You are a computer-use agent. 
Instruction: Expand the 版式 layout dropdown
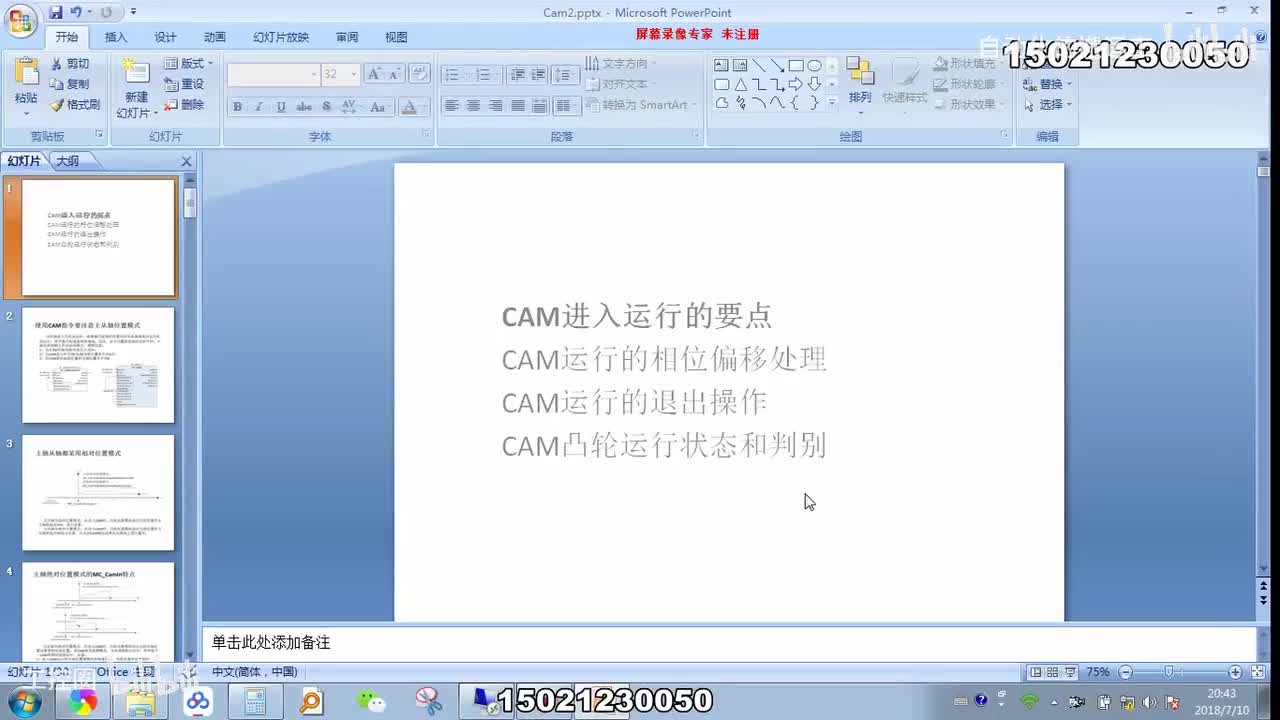pyautogui.click(x=189, y=63)
